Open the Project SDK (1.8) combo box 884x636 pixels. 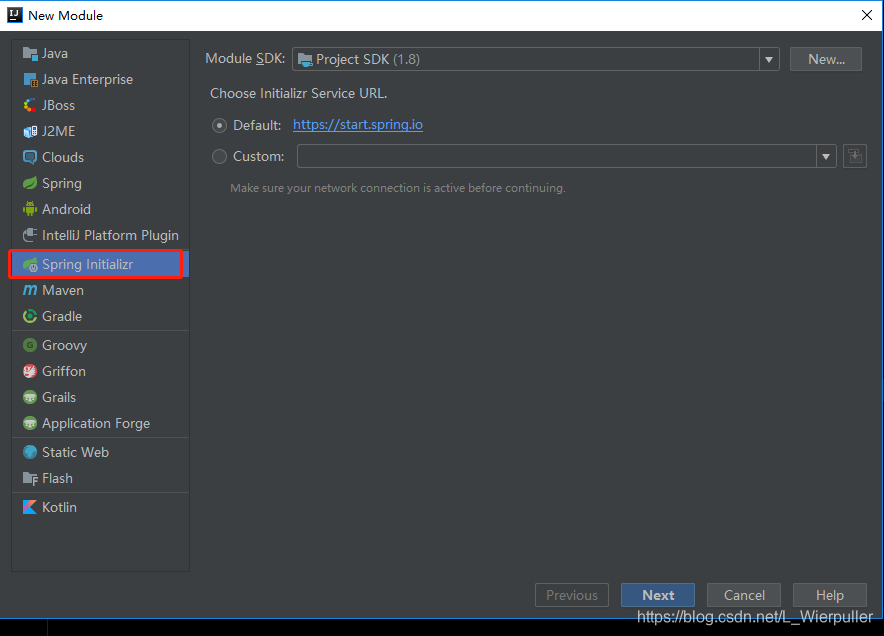(536, 59)
